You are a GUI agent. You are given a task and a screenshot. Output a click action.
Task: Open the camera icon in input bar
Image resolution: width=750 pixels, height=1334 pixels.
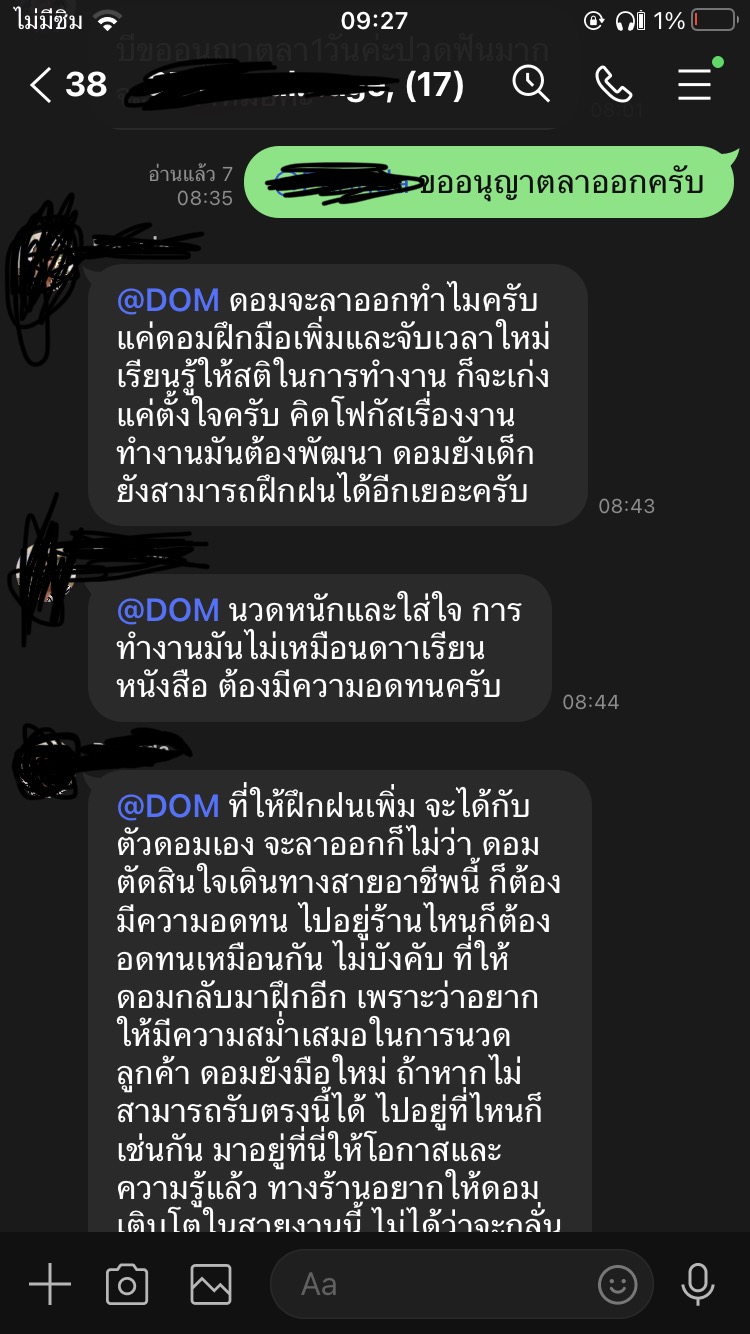coord(127,1284)
